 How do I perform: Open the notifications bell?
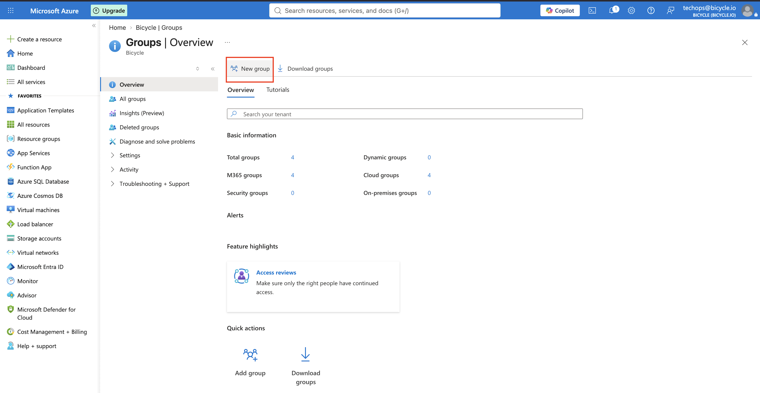613,10
